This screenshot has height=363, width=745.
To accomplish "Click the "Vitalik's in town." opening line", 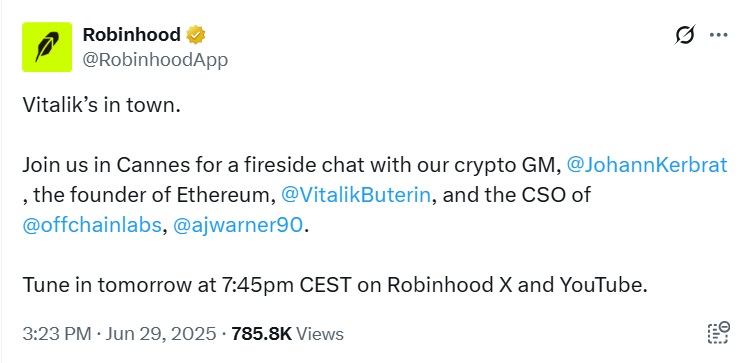I will tap(102, 105).
